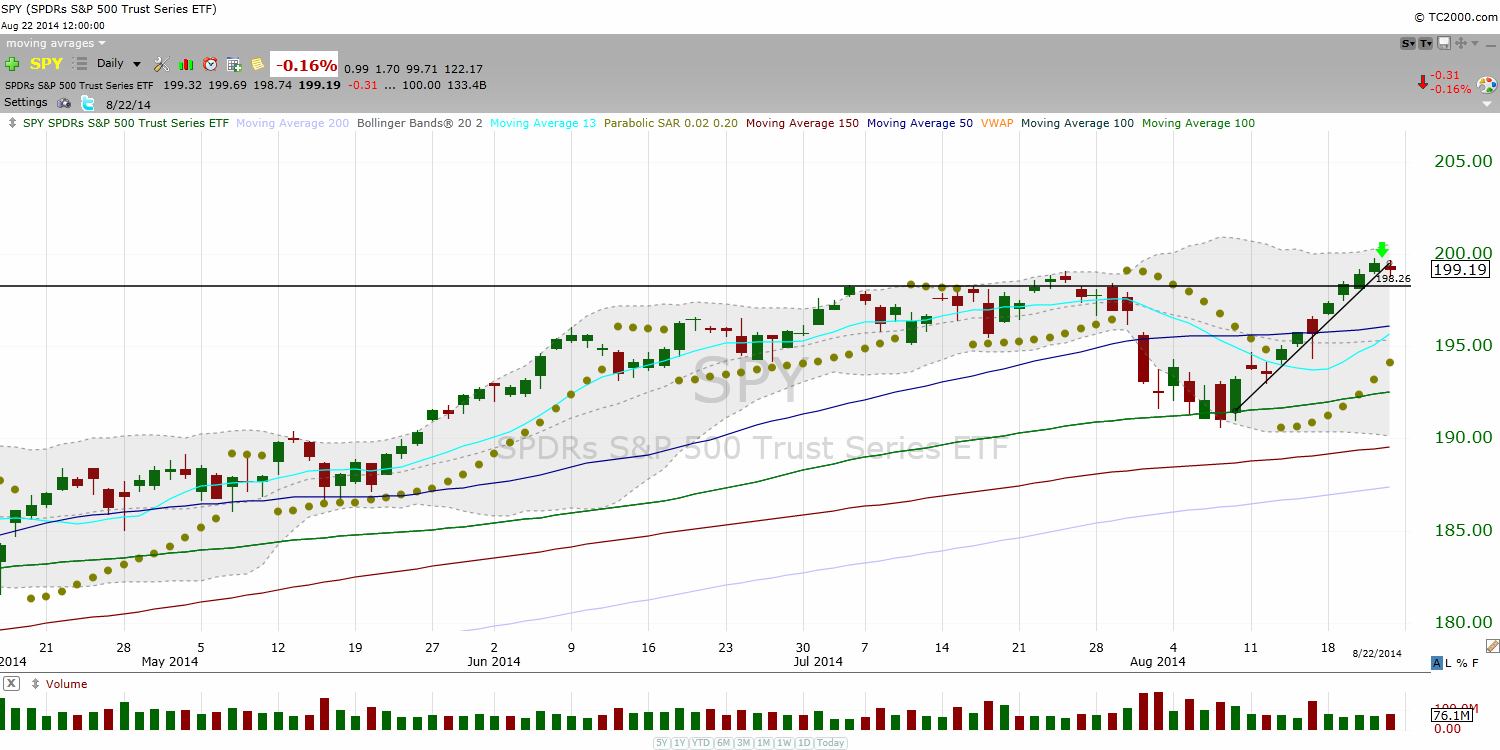Viewport: 1500px width, 750px height.
Task: Click the green arrow marker above last candle
Action: click(1382, 250)
